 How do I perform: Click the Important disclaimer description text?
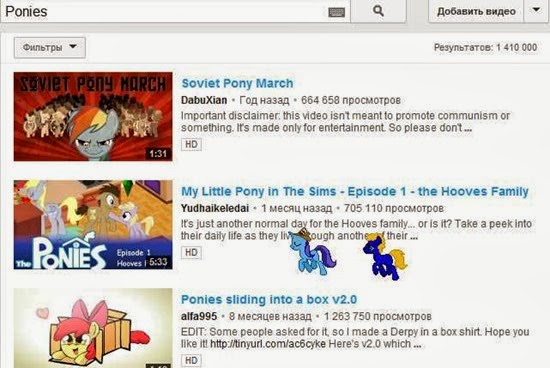[x=346, y=122]
